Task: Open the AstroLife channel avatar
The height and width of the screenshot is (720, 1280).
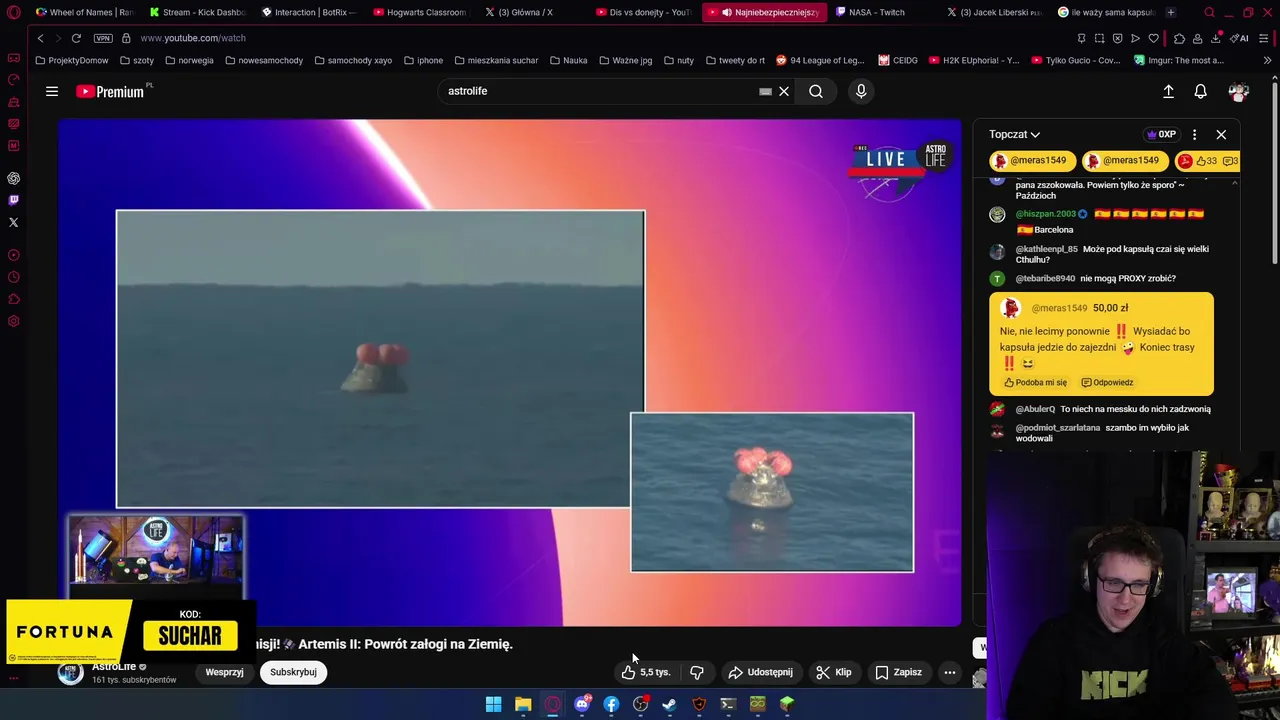Action: point(70,672)
